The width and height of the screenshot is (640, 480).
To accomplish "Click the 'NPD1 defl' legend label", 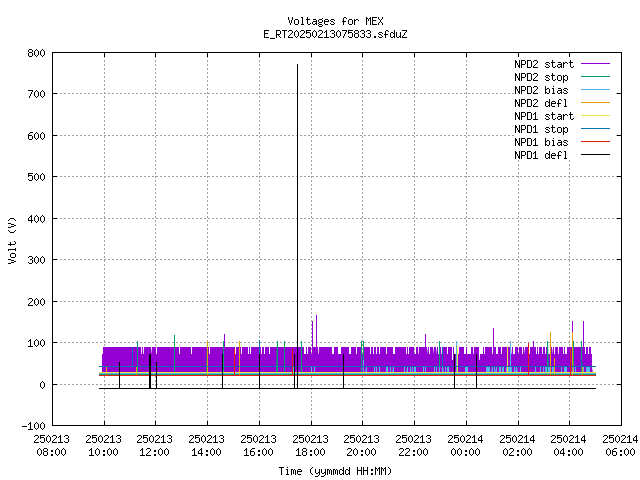I will click(x=541, y=156).
